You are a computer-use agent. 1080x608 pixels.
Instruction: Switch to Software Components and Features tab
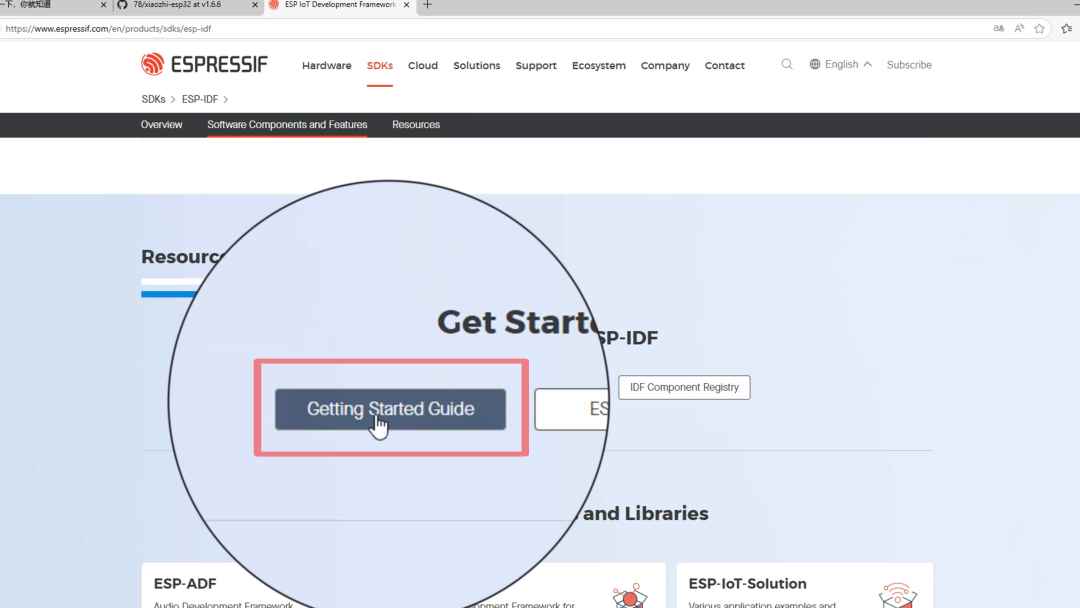pyautogui.click(x=287, y=125)
